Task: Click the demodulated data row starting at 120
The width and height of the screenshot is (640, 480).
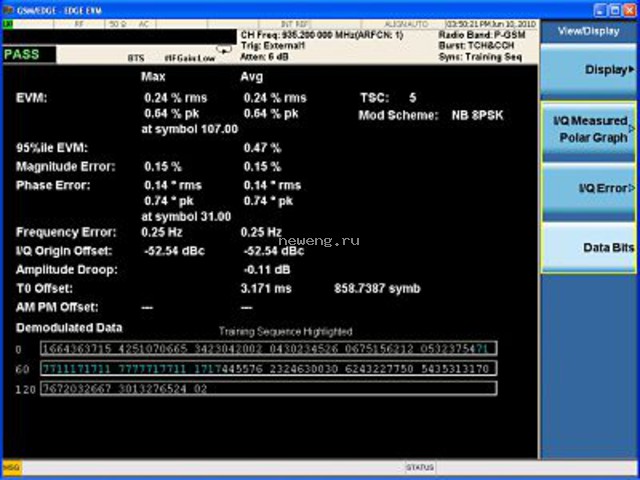Action: (269, 389)
